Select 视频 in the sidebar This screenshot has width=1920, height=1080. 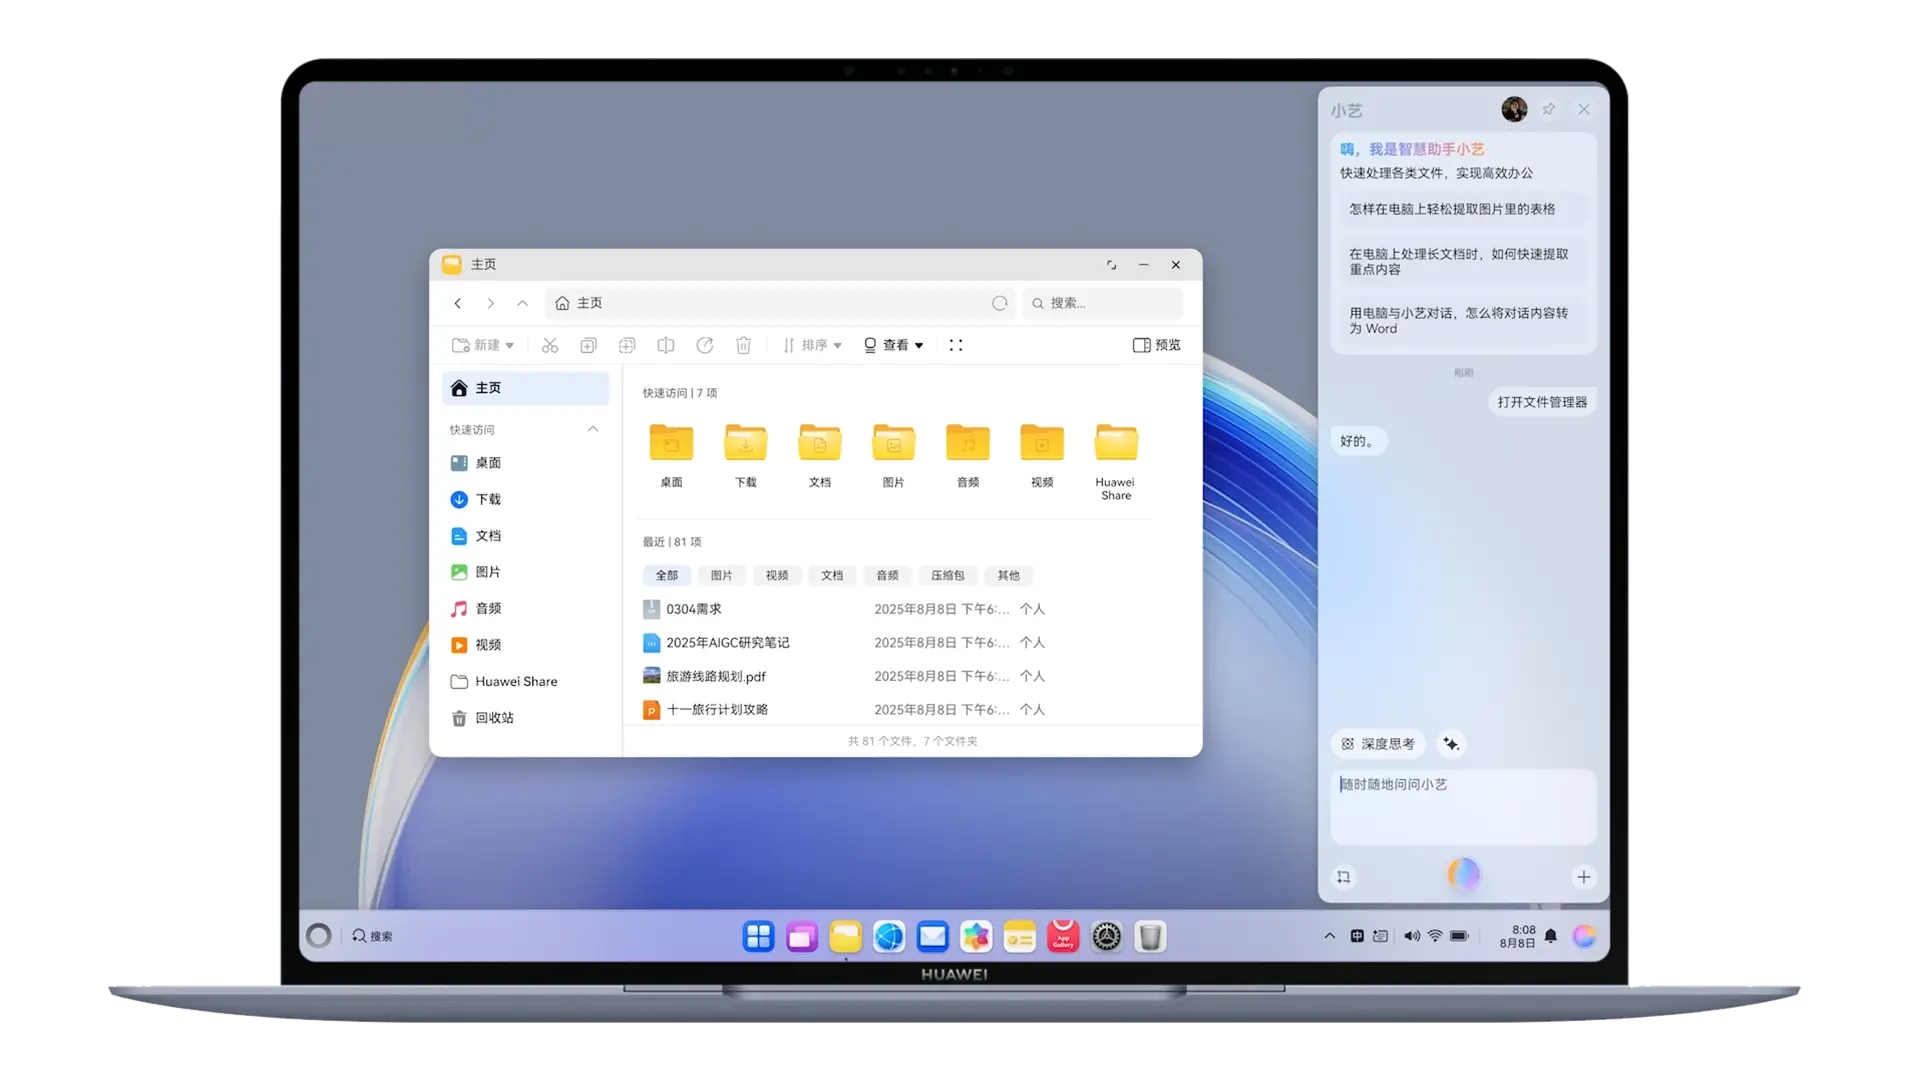click(525, 645)
